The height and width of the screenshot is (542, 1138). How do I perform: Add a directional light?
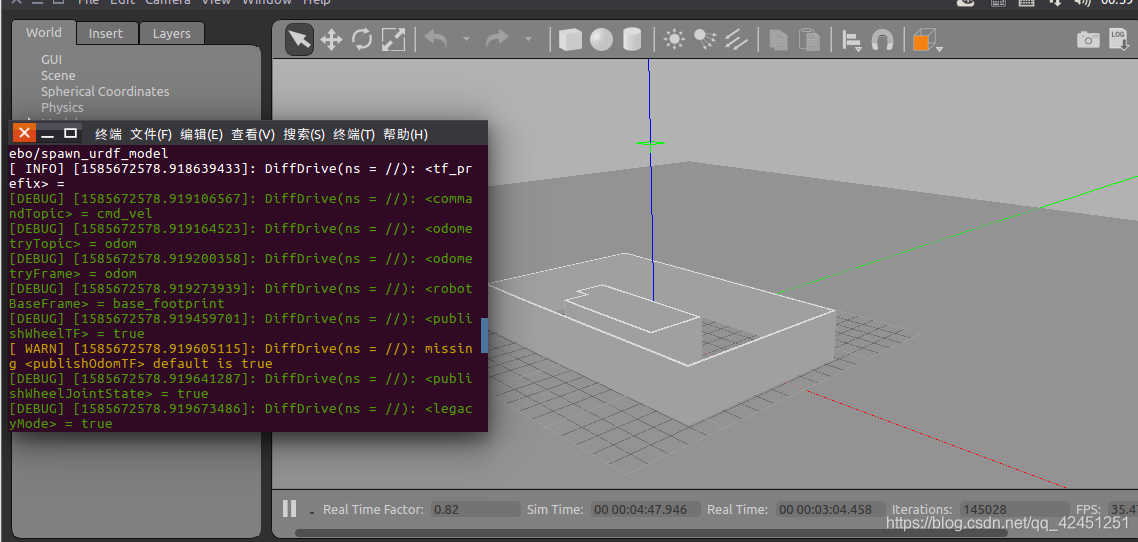pos(736,39)
